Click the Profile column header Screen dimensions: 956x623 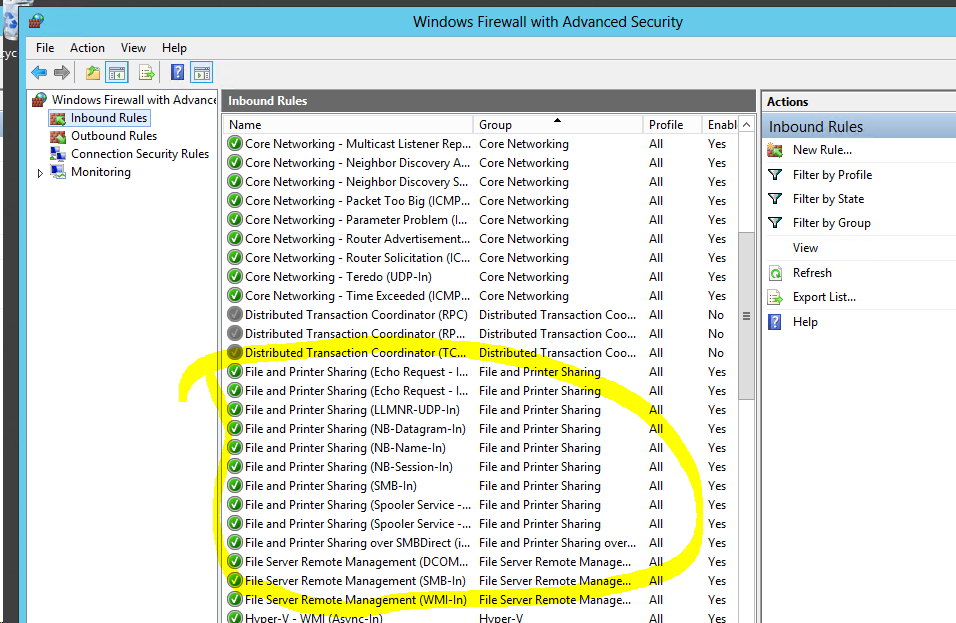[672, 125]
